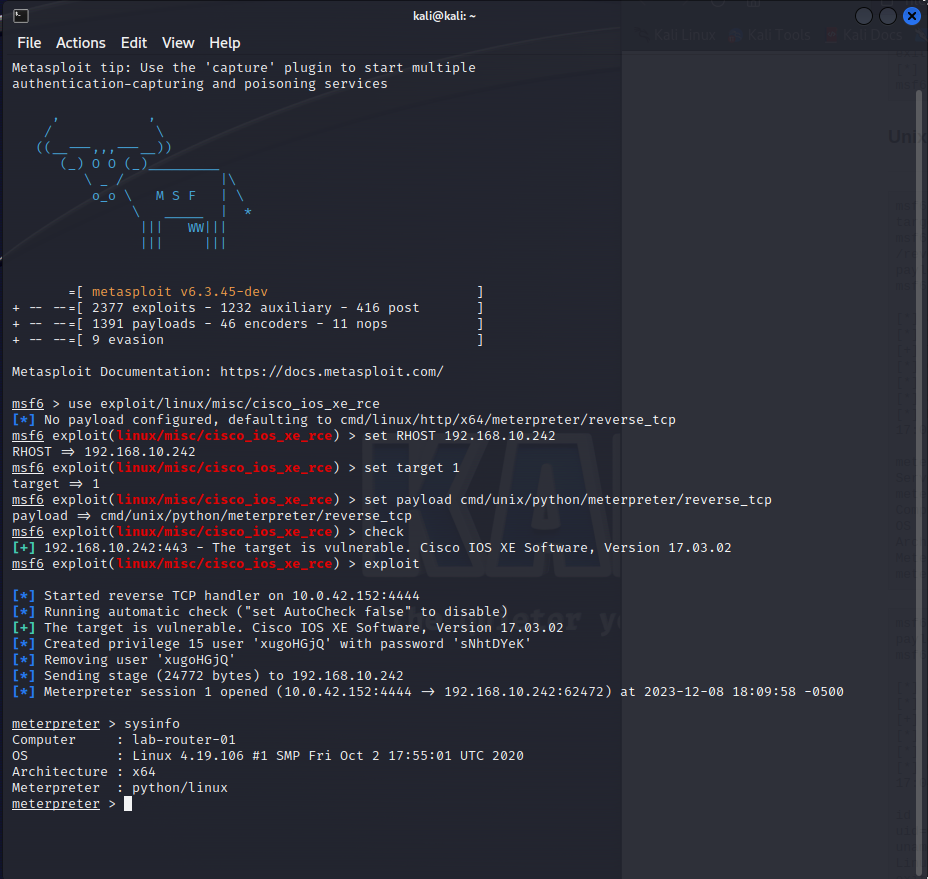The height and width of the screenshot is (879, 928).
Task: Click the 'target => 1' output line
Action: [56, 484]
